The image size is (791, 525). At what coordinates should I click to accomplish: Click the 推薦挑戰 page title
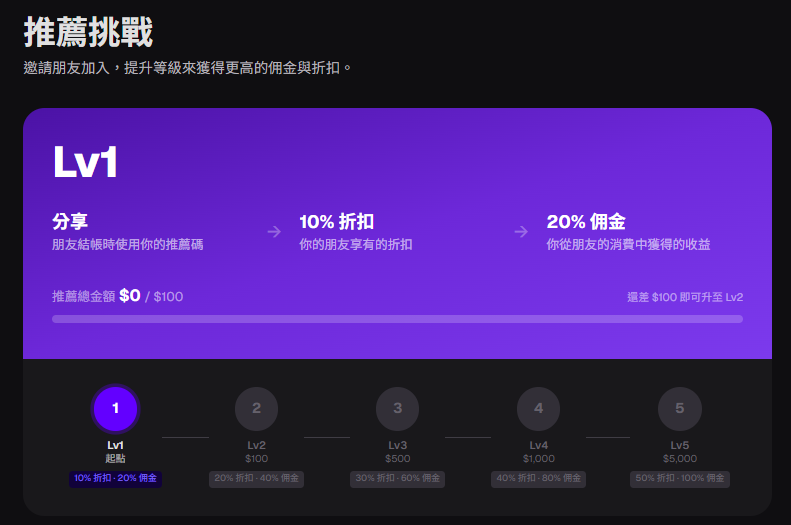coord(88,32)
